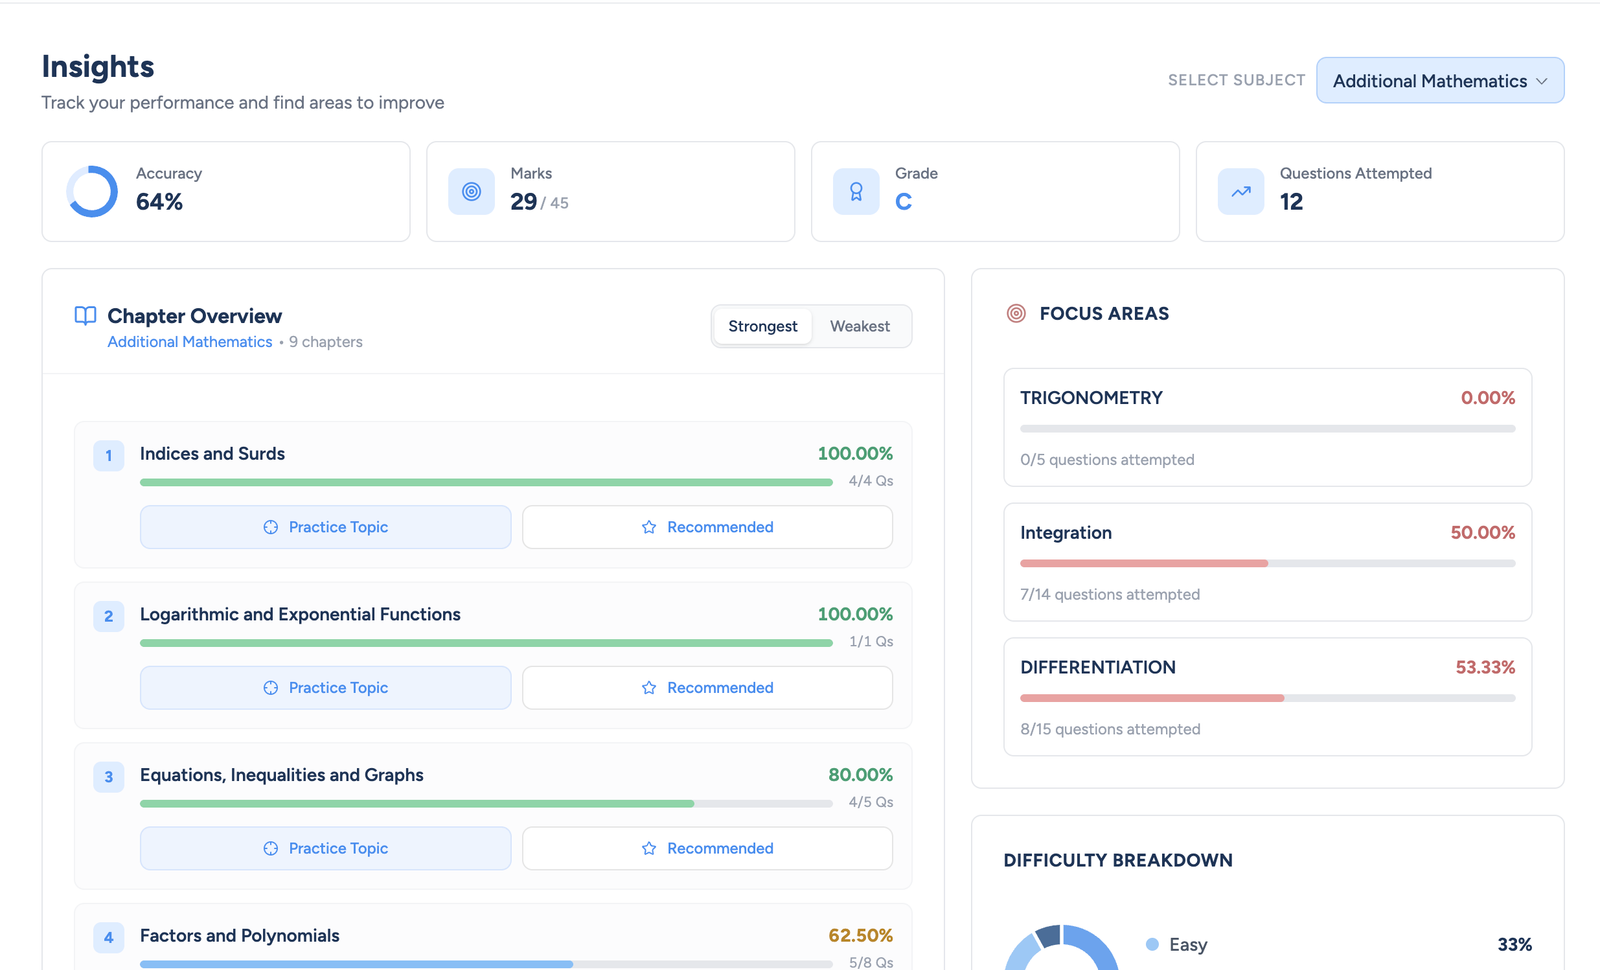Click the Integration focus area title
Image resolution: width=1600 pixels, height=970 pixels.
(x=1066, y=533)
